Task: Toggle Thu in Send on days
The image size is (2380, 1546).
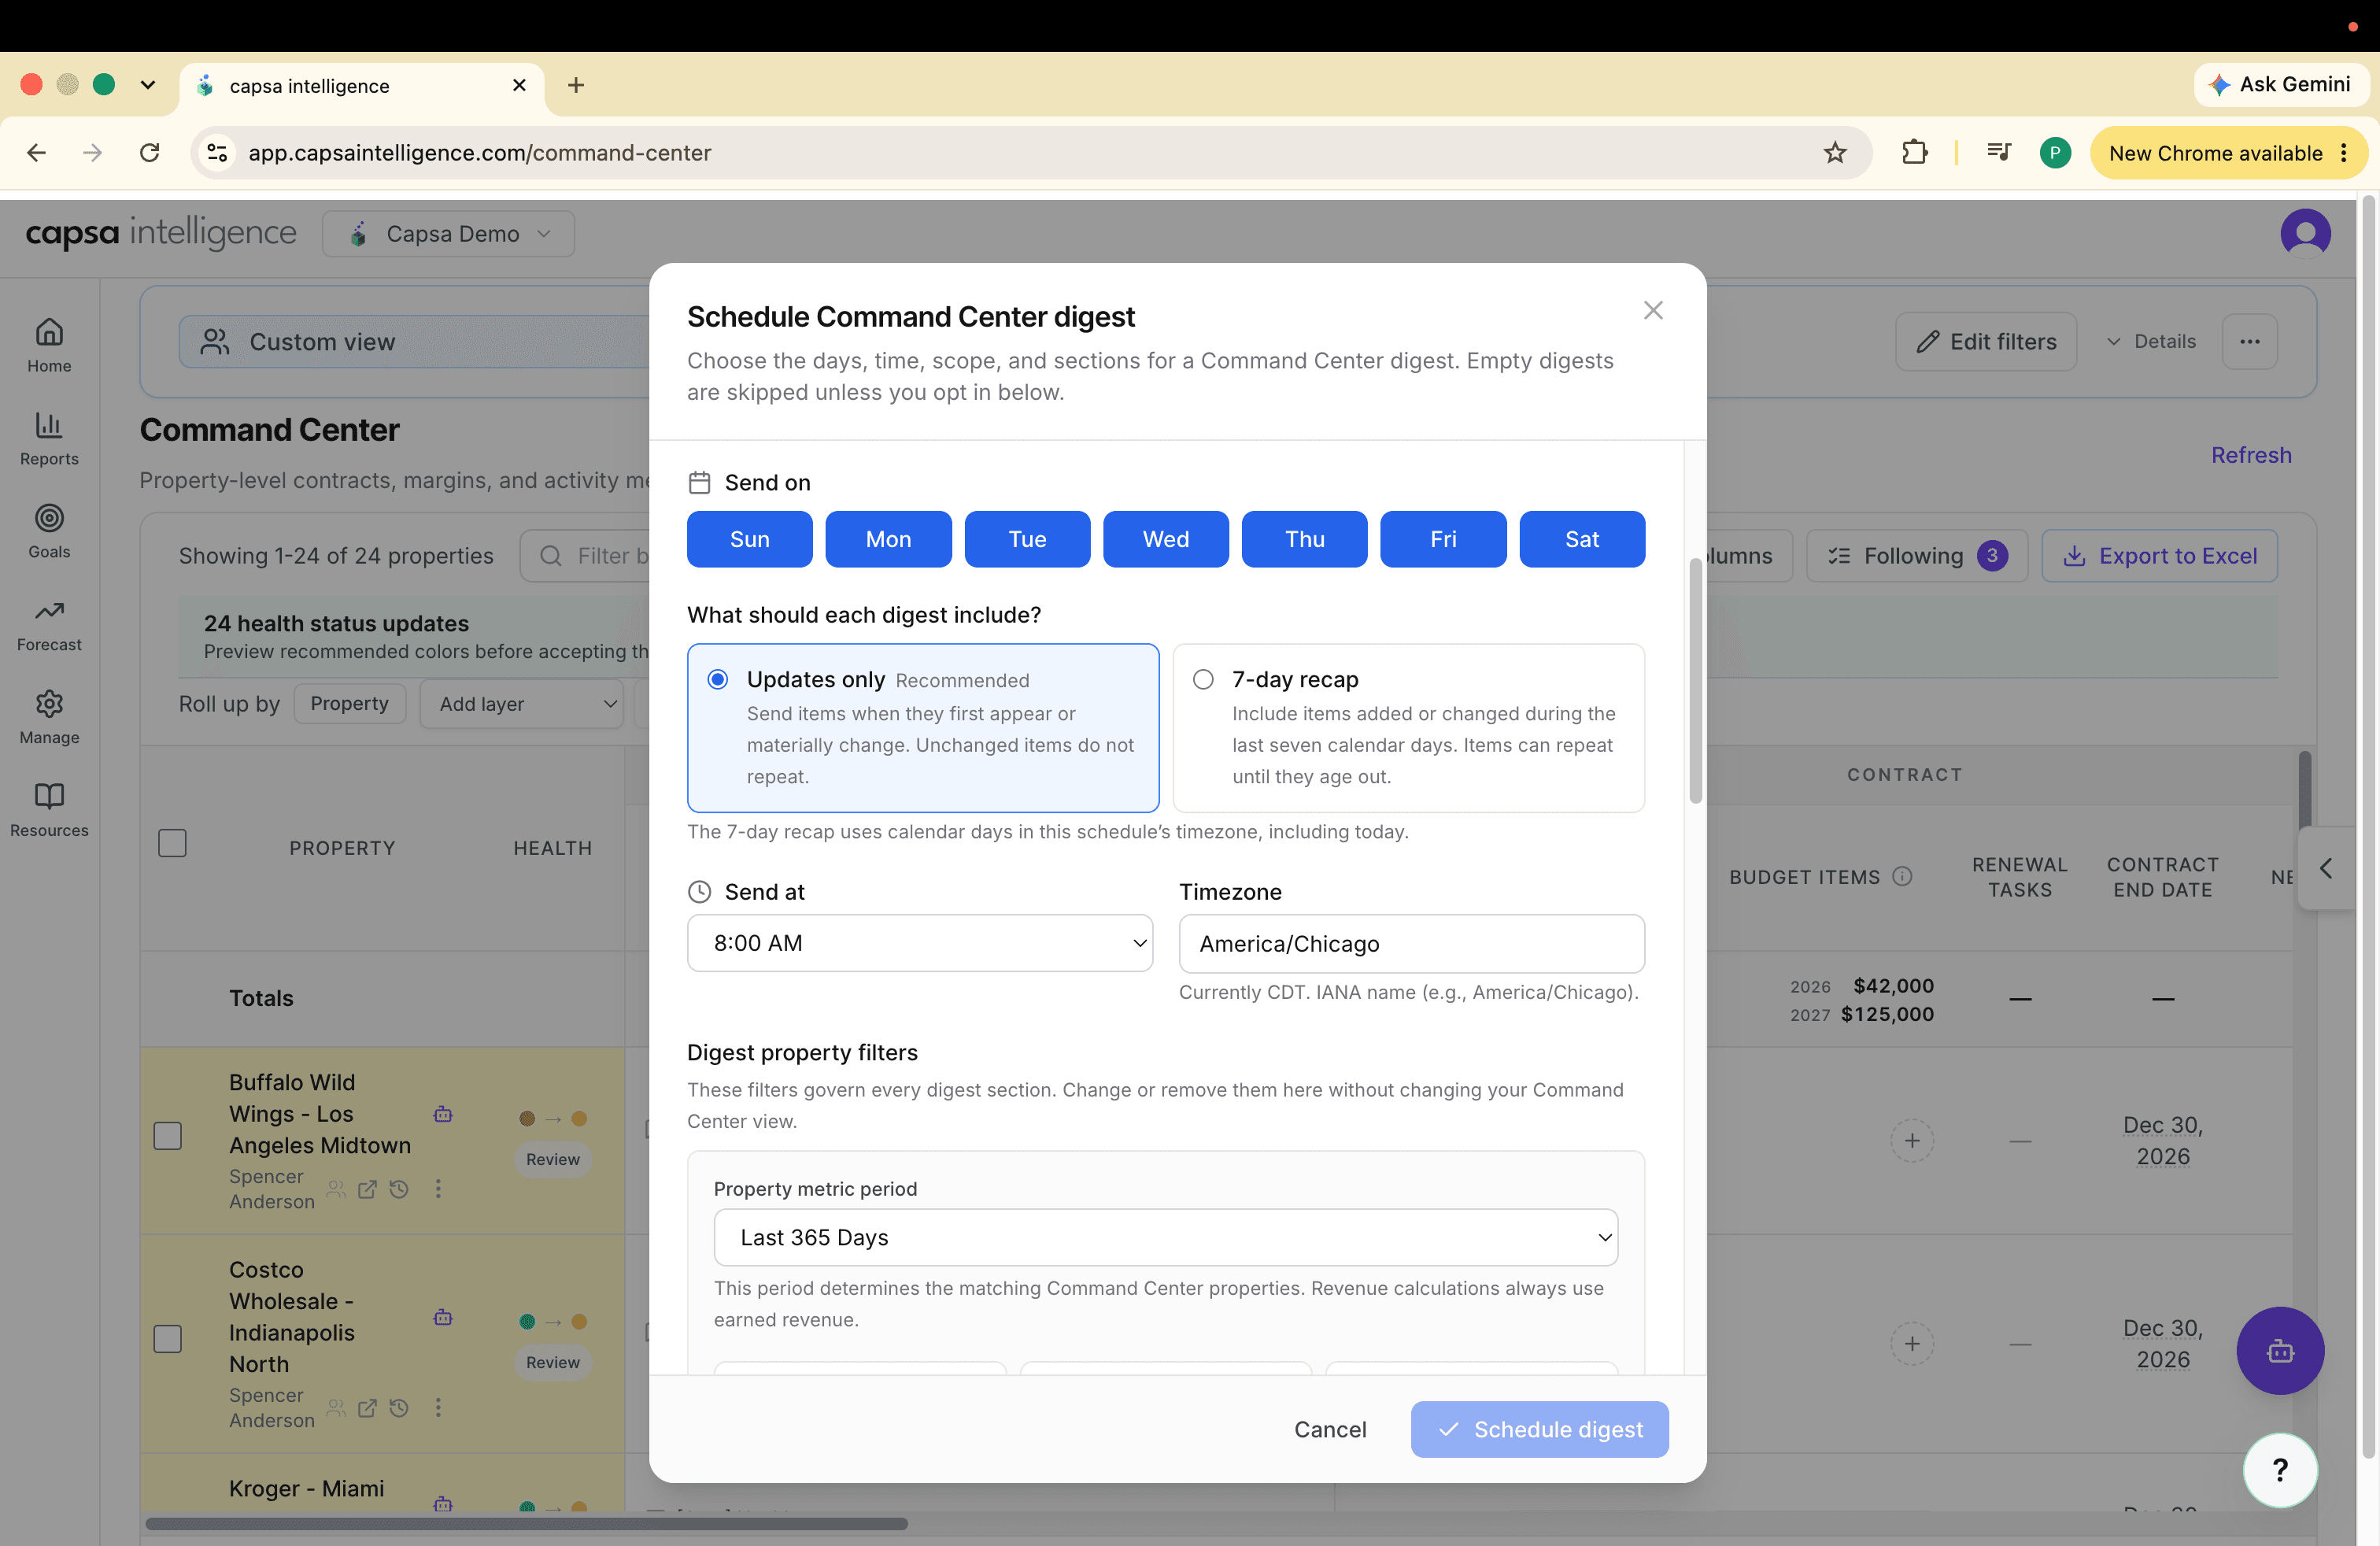Action: (1304, 539)
